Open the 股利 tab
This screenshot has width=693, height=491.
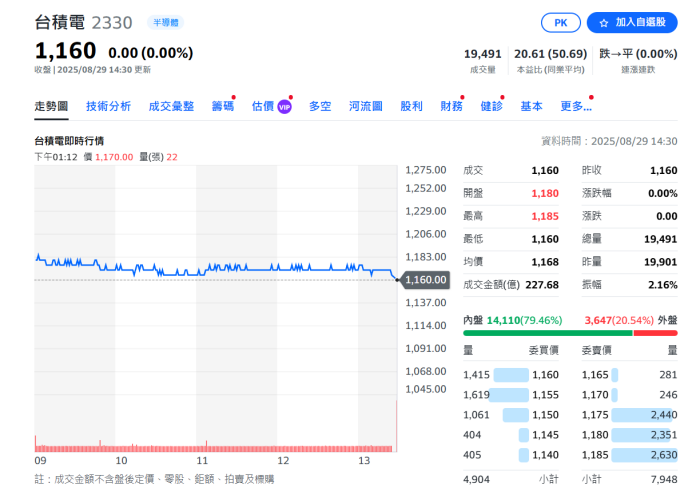click(x=411, y=106)
